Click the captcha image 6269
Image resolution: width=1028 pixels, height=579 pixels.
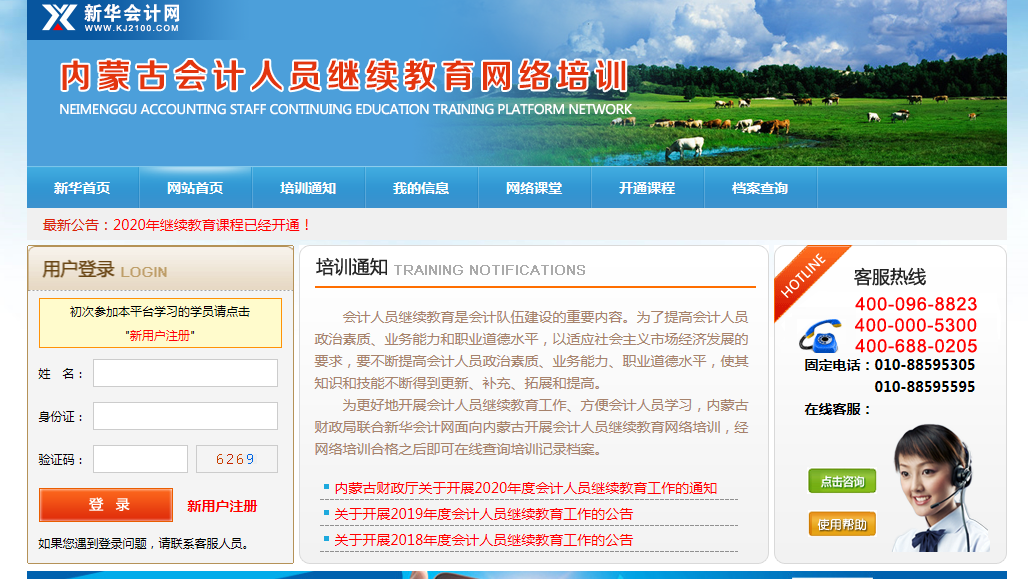(x=236, y=459)
